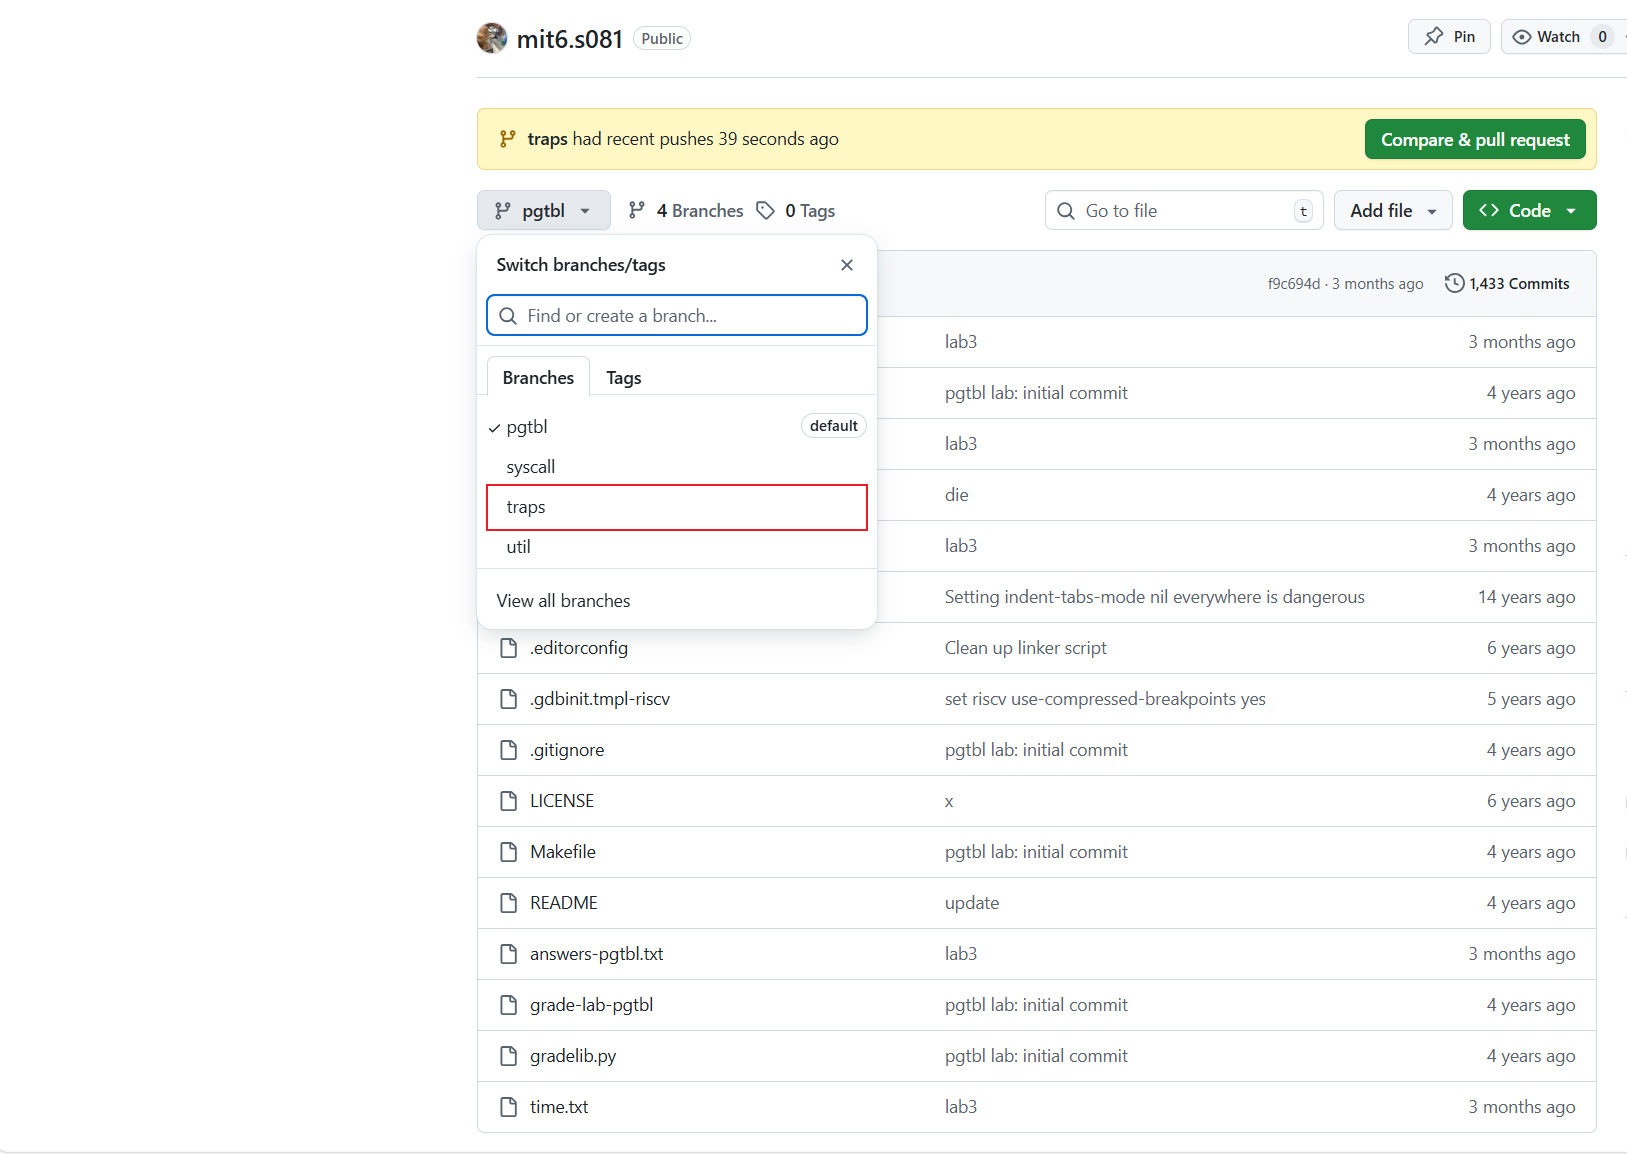
Task: Open the 4 Branches link
Action: tap(686, 211)
